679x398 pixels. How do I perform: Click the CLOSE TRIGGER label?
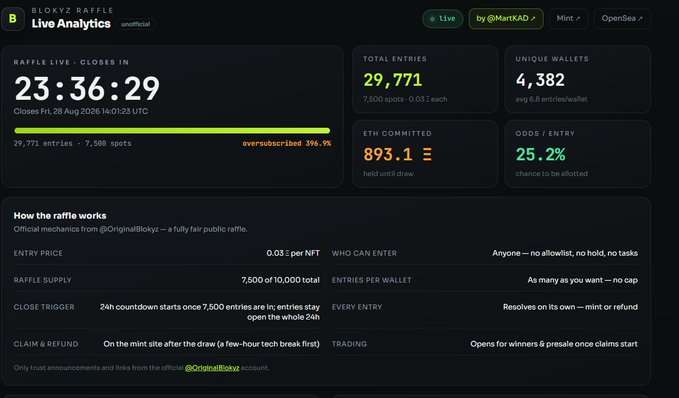click(44, 307)
